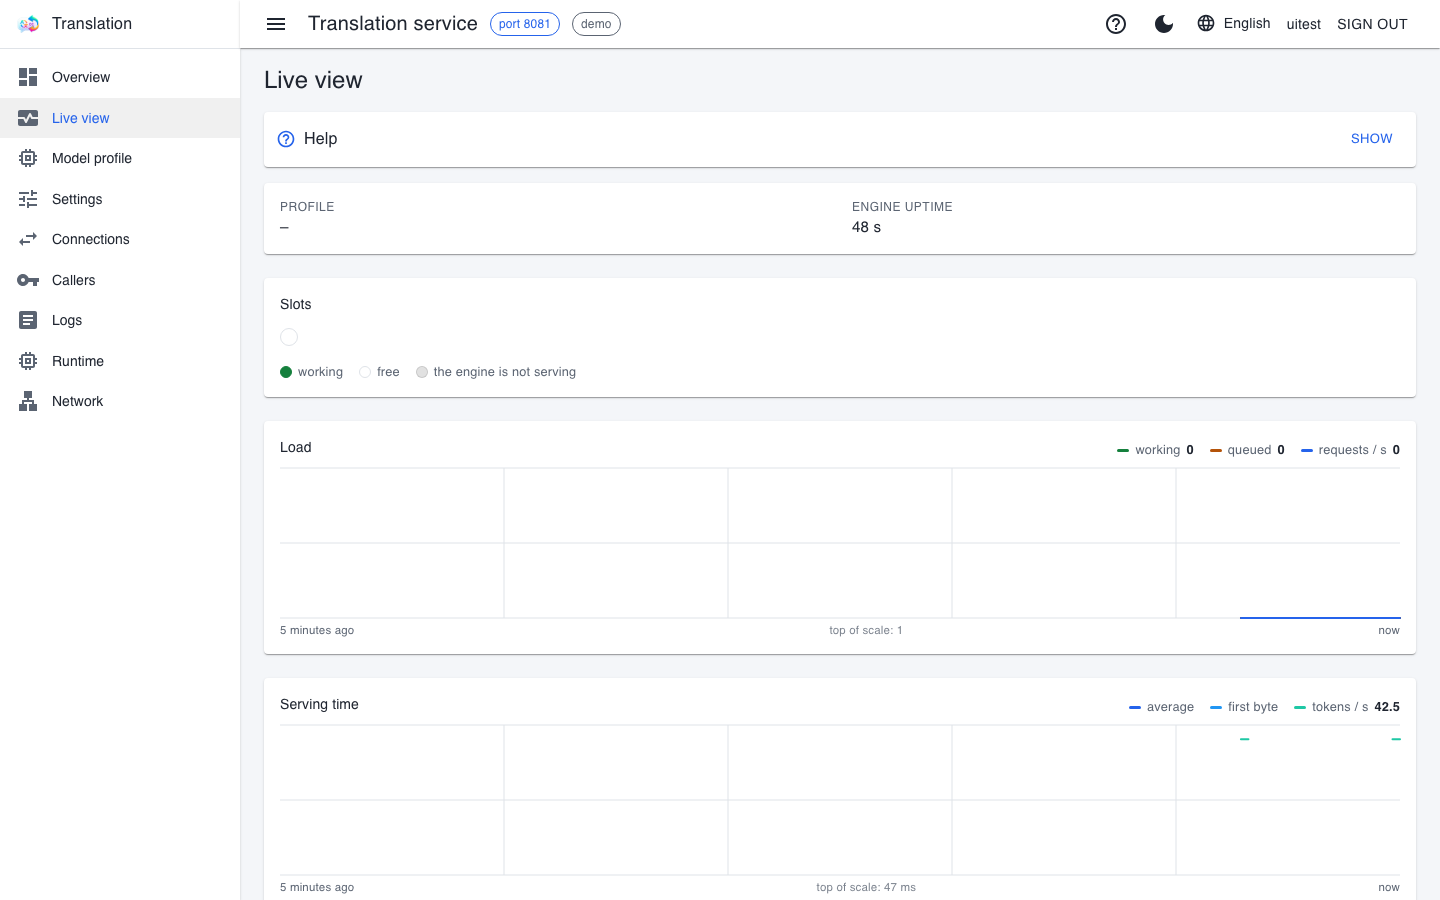Click the Connections arrows icon
The width and height of the screenshot is (1440, 900).
(28, 239)
